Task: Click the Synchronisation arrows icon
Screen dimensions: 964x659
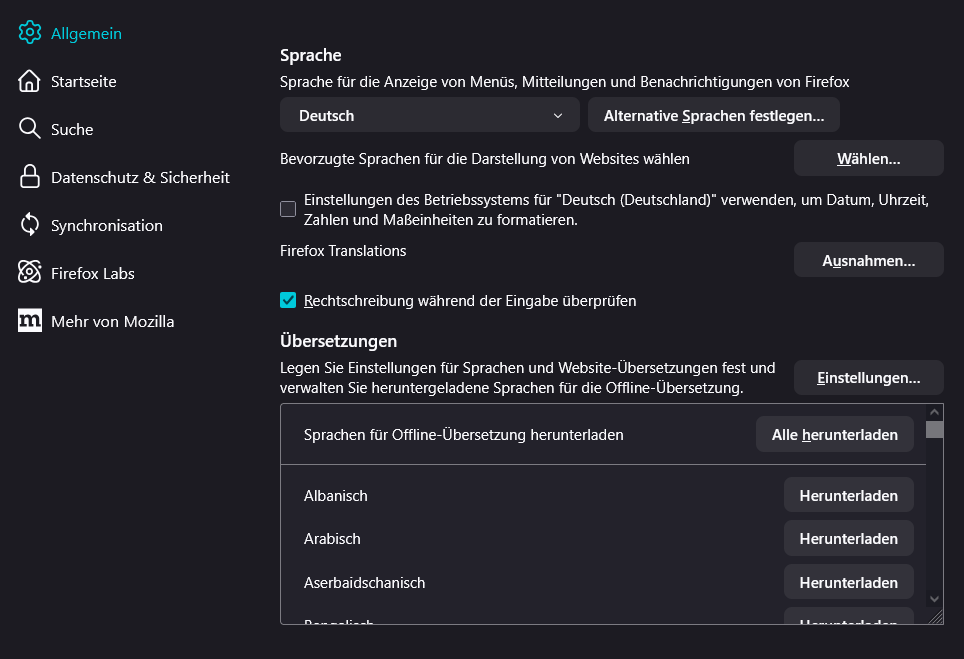Action: pos(30,225)
